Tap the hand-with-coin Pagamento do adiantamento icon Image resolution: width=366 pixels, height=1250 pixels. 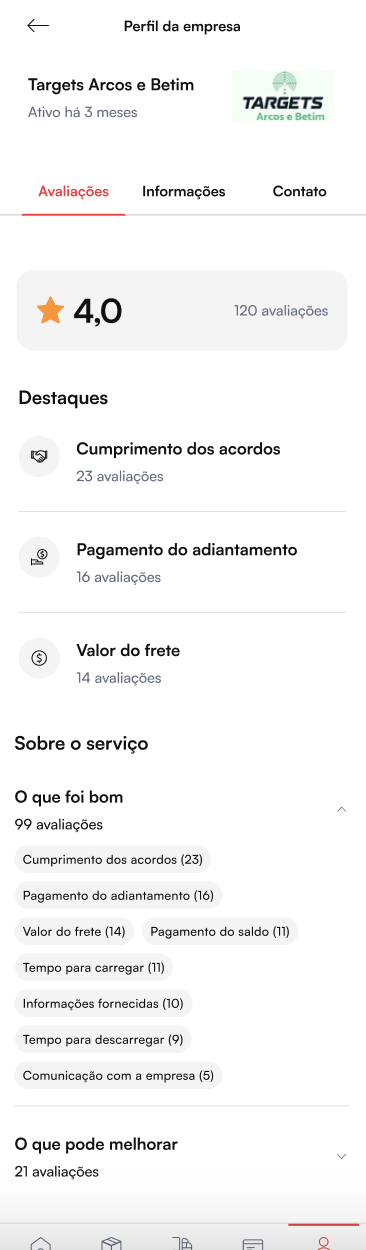(x=39, y=557)
